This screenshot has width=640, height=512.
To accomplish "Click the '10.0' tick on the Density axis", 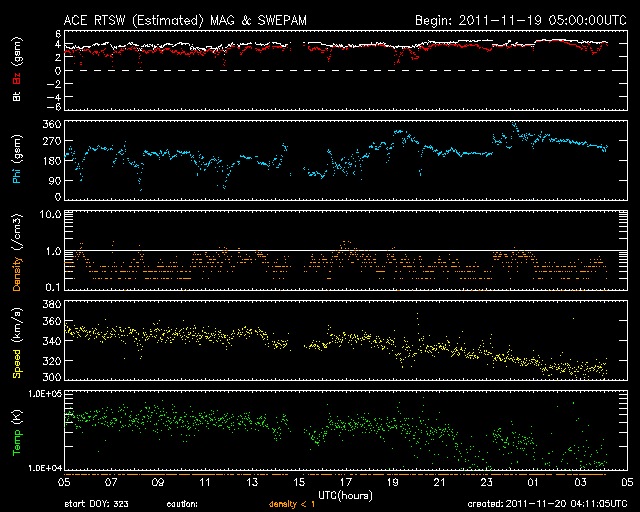I will (50, 215).
